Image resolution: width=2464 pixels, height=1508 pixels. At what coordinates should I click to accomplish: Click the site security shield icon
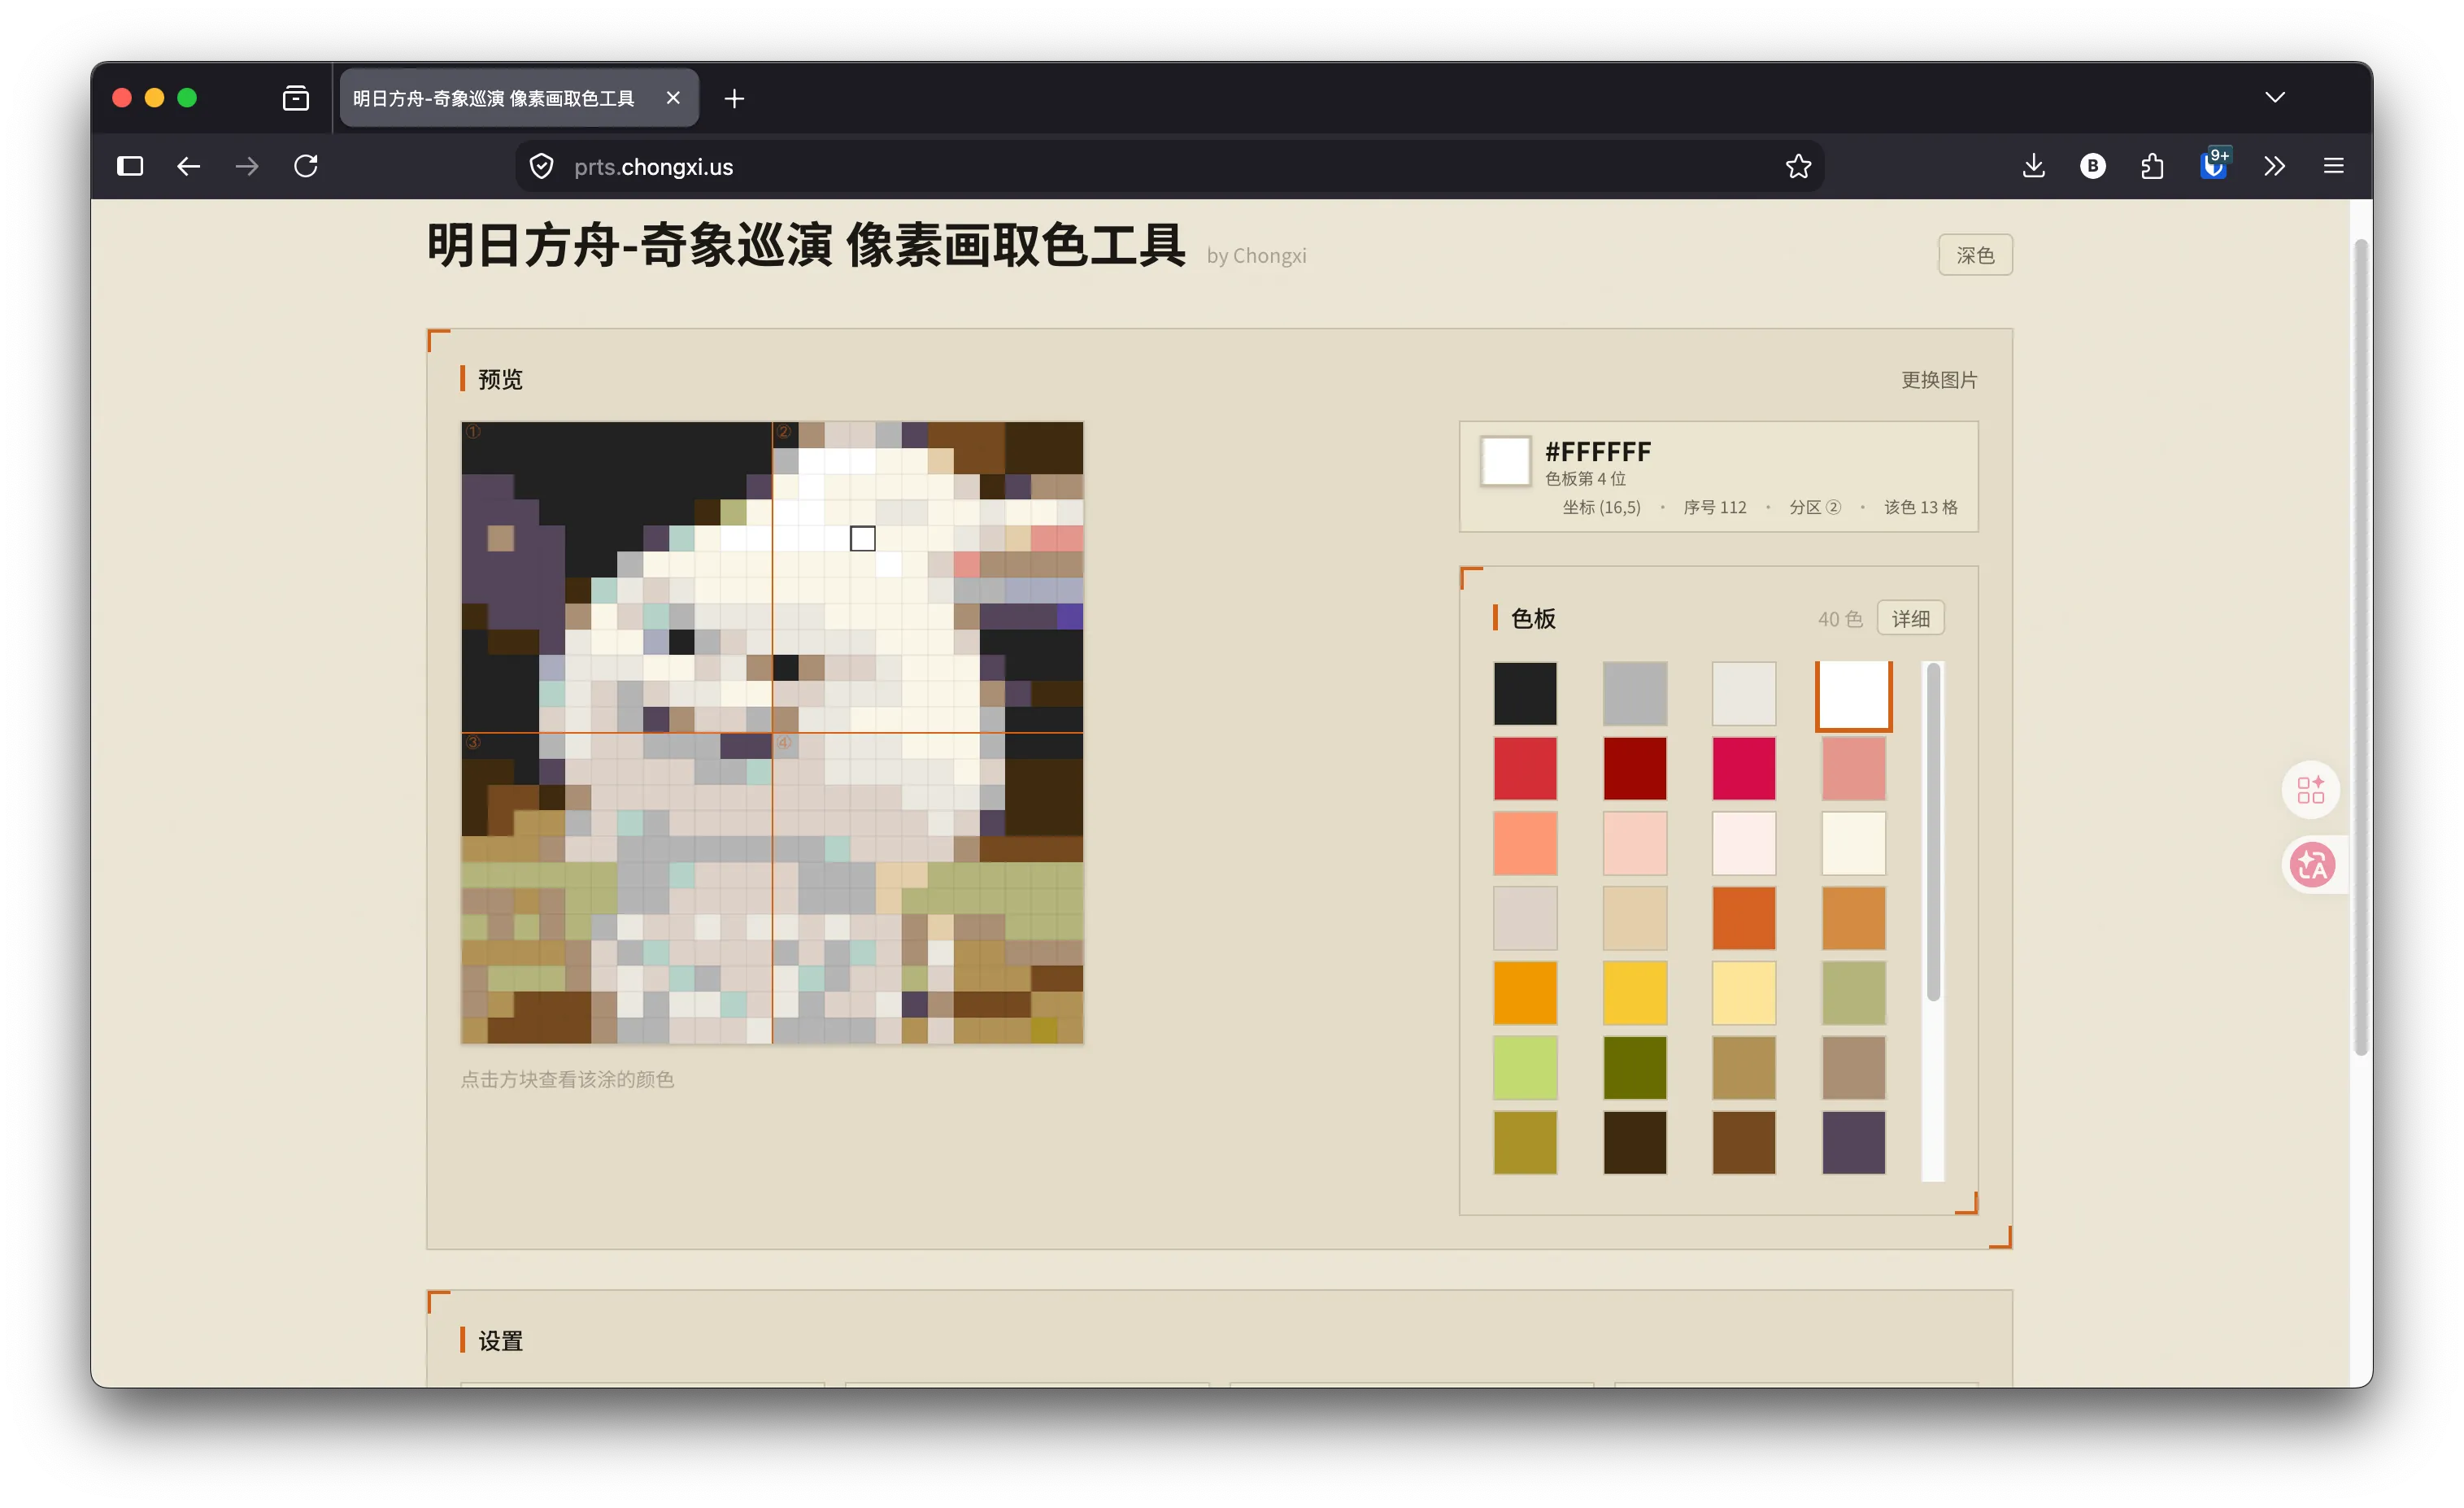coord(541,166)
